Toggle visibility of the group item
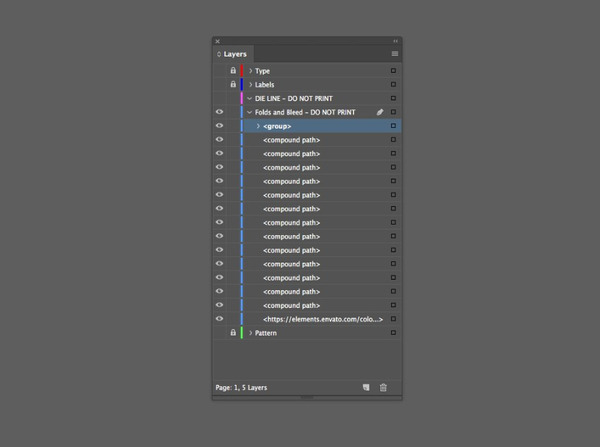 click(x=219, y=126)
